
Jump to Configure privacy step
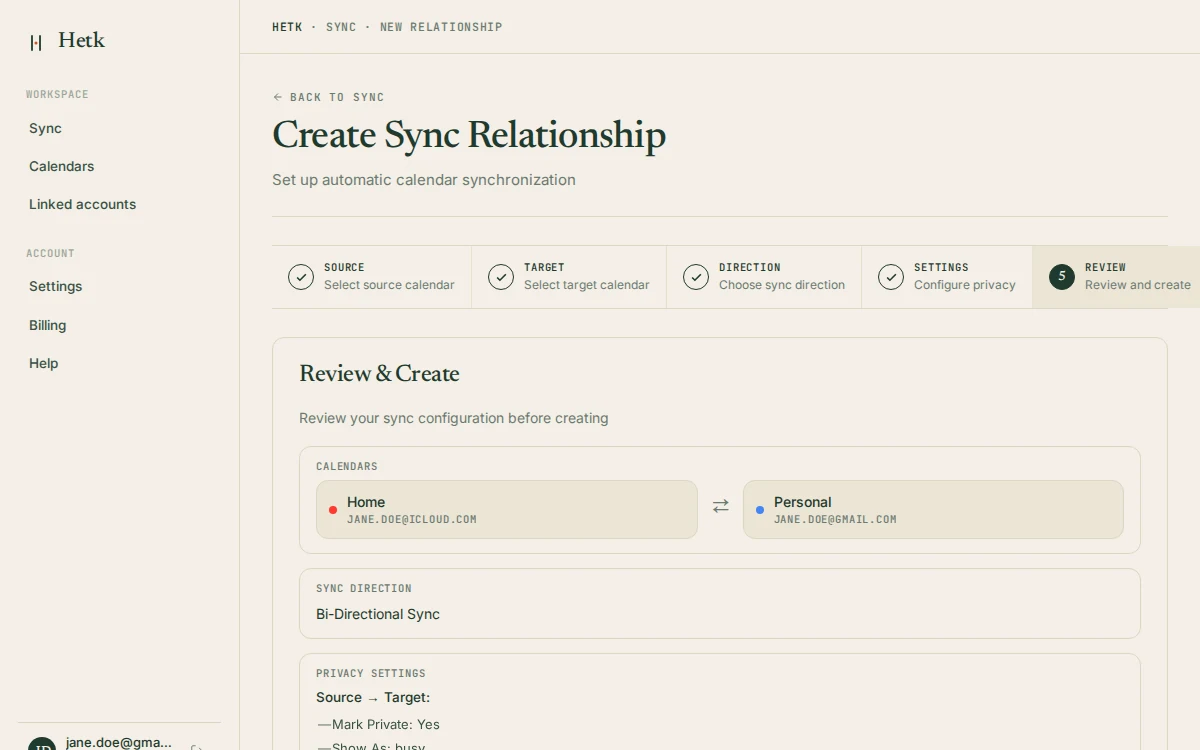(947, 277)
